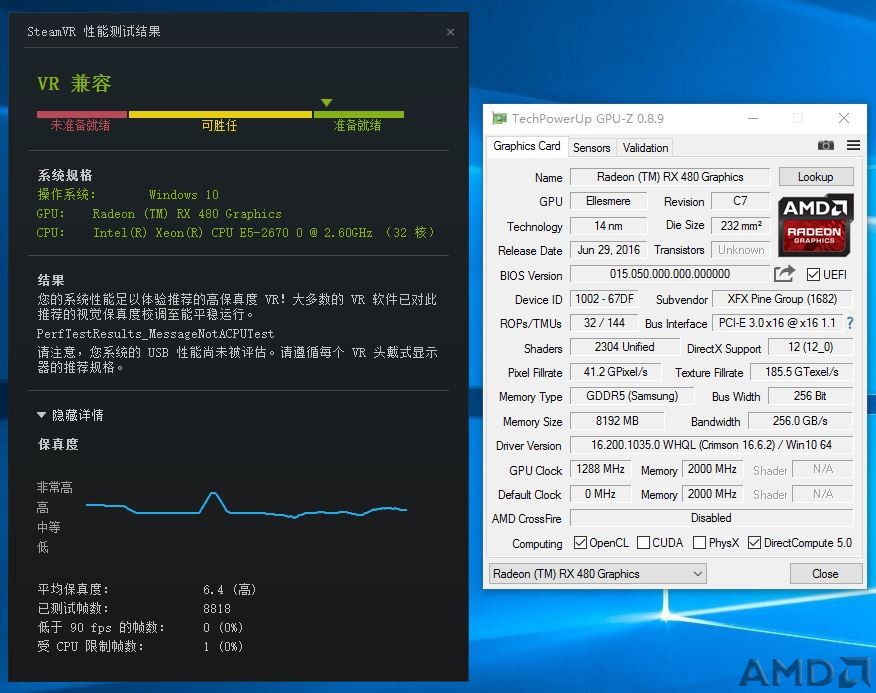
Task: Click the GPU Clock field 1288 MHz
Action: pyautogui.click(x=601, y=469)
